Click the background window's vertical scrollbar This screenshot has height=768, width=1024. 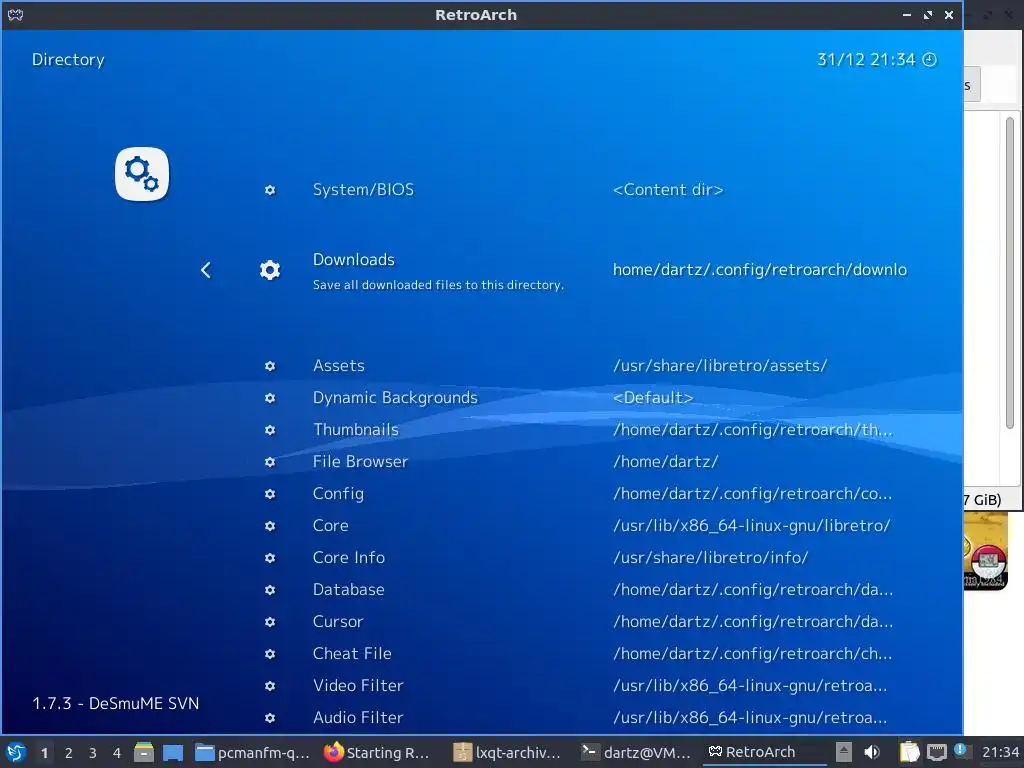tap(1010, 274)
